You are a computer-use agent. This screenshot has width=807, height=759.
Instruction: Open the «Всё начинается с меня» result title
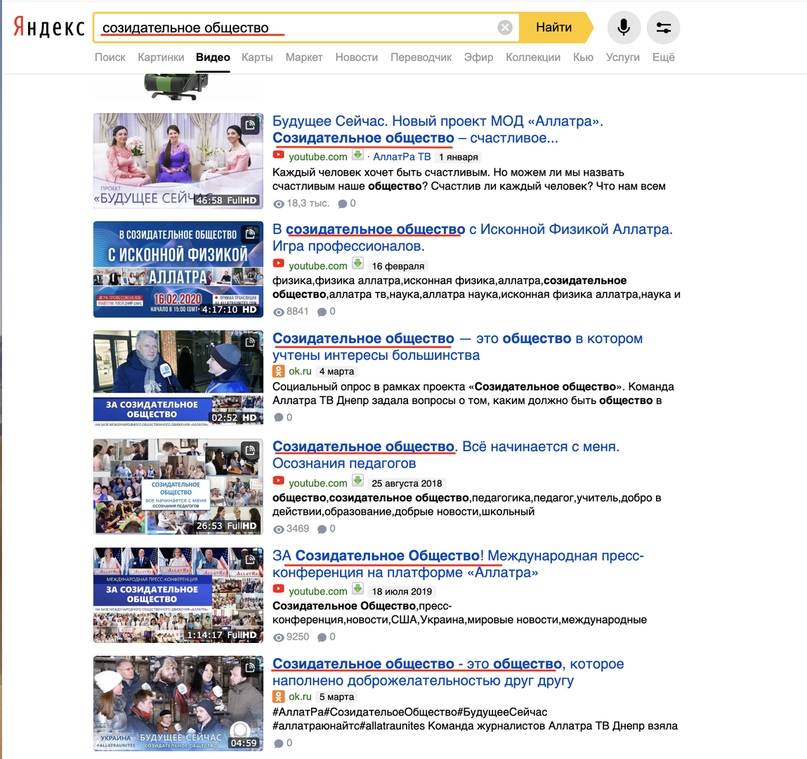(x=446, y=454)
